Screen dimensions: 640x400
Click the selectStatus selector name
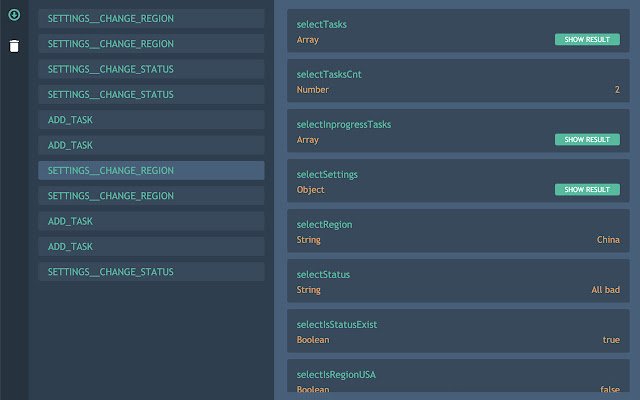tap(323, 274)
